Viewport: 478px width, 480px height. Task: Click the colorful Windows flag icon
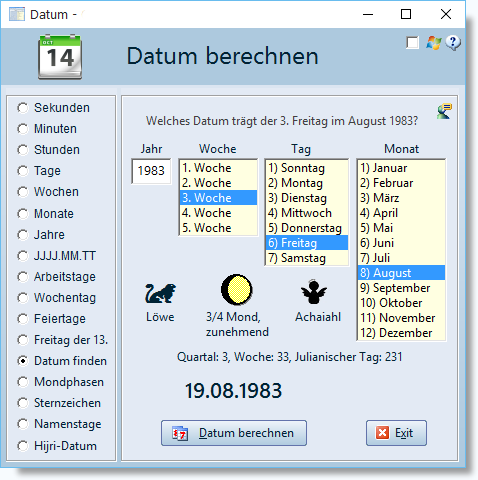coord(433,43)
